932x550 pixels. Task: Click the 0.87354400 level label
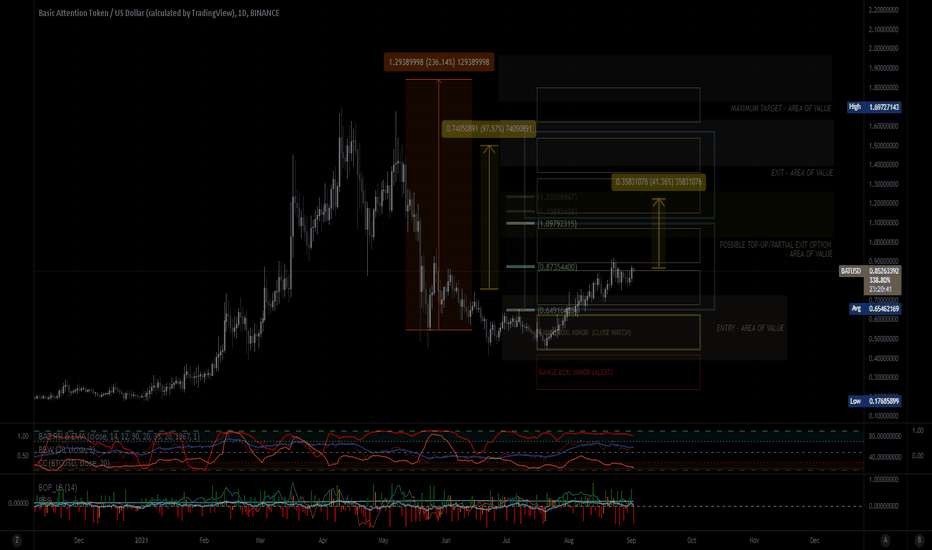coord(557,267)
